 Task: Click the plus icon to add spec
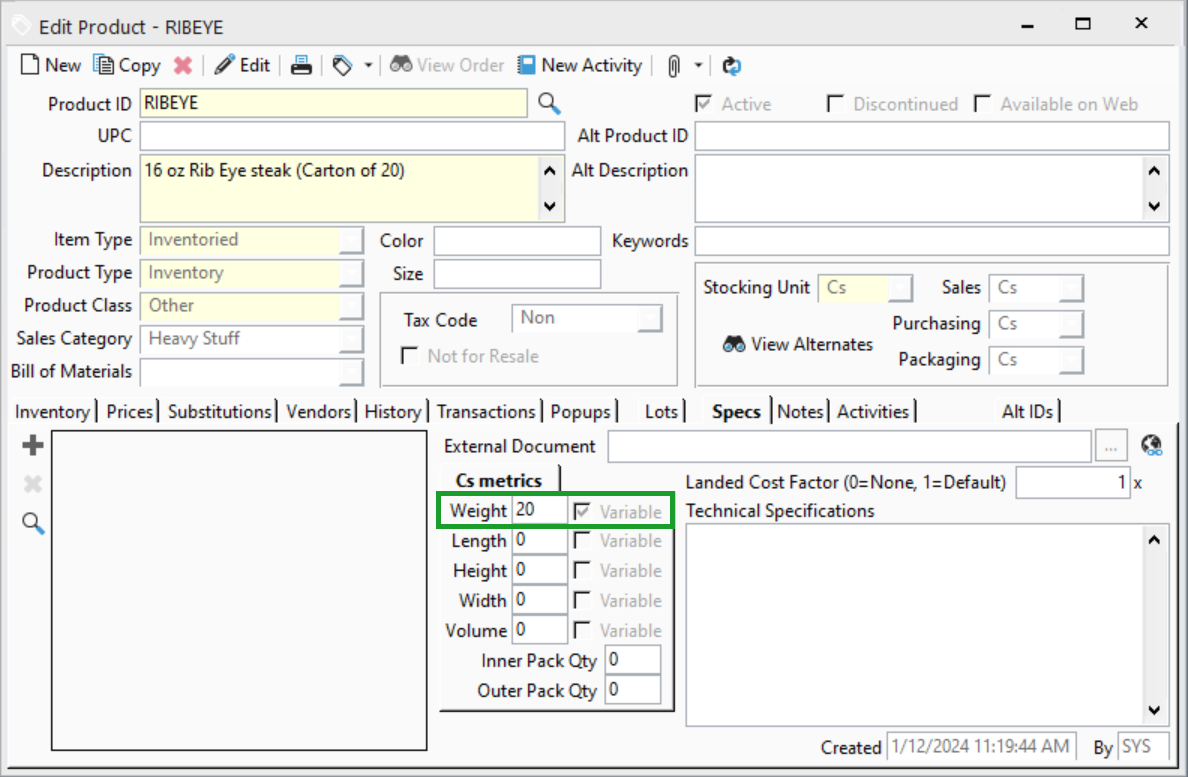33,446
